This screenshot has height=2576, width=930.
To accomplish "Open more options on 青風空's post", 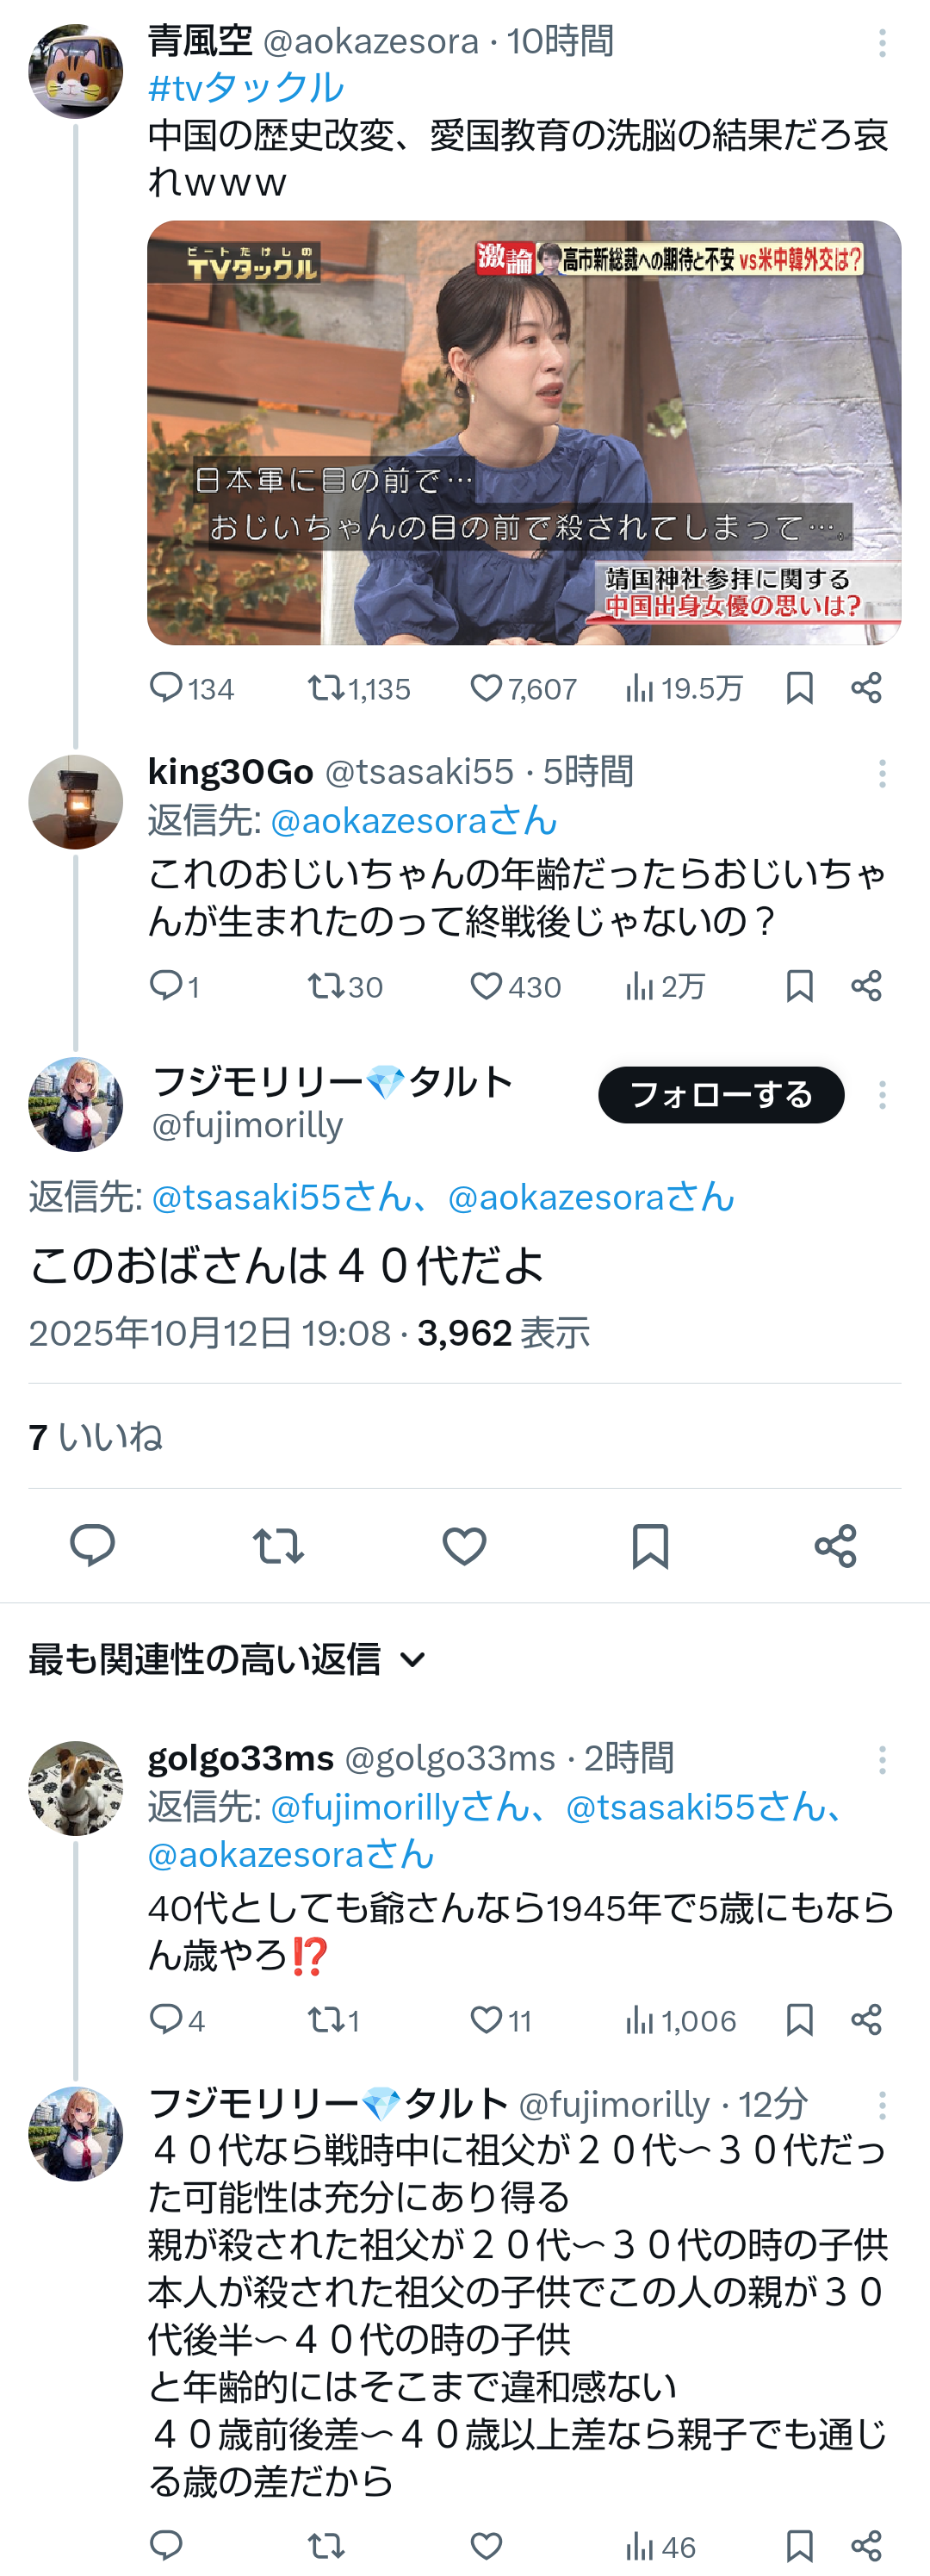I will pyautogui.click(x=882, y=43).
